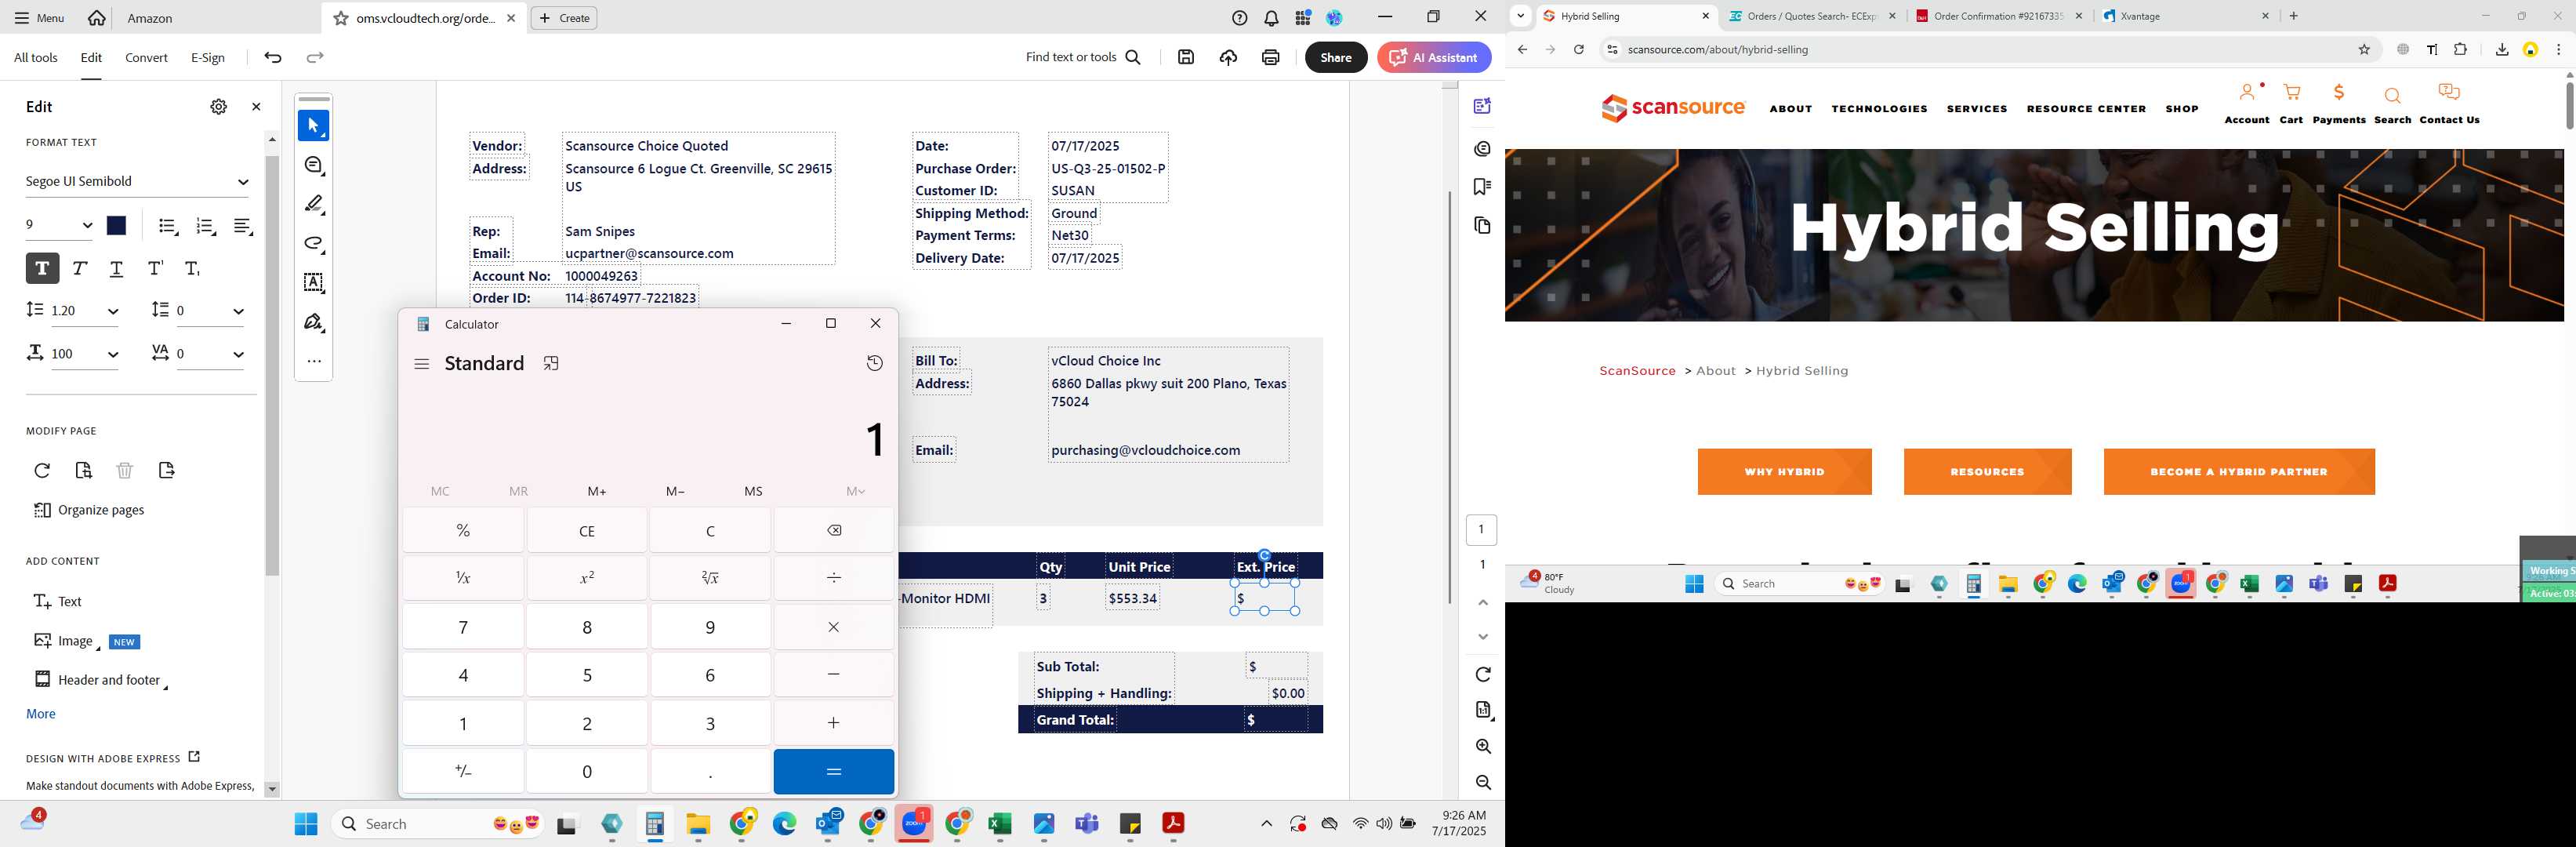
Task: Select the arrow selection tool in Acrobat toolbar
Action: pyautogui.click(x=313, y=126)
